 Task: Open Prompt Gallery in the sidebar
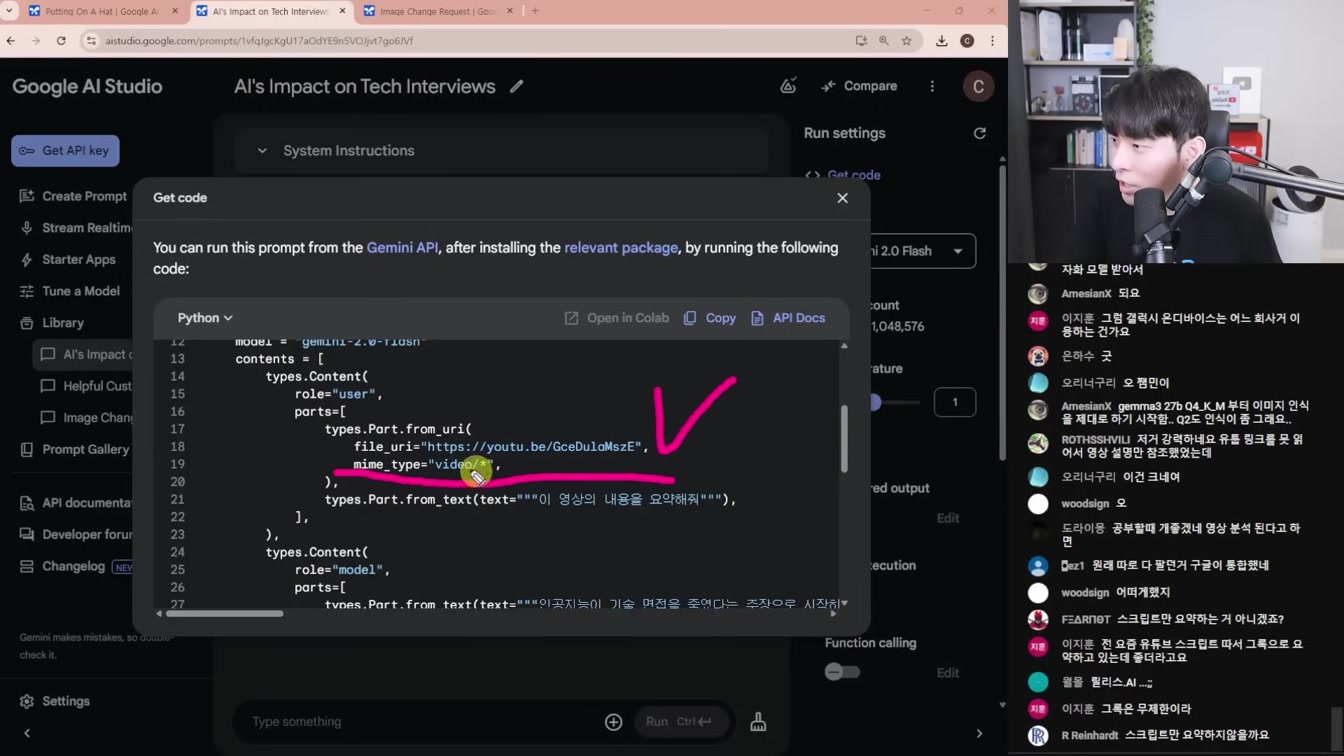point(74,450)
